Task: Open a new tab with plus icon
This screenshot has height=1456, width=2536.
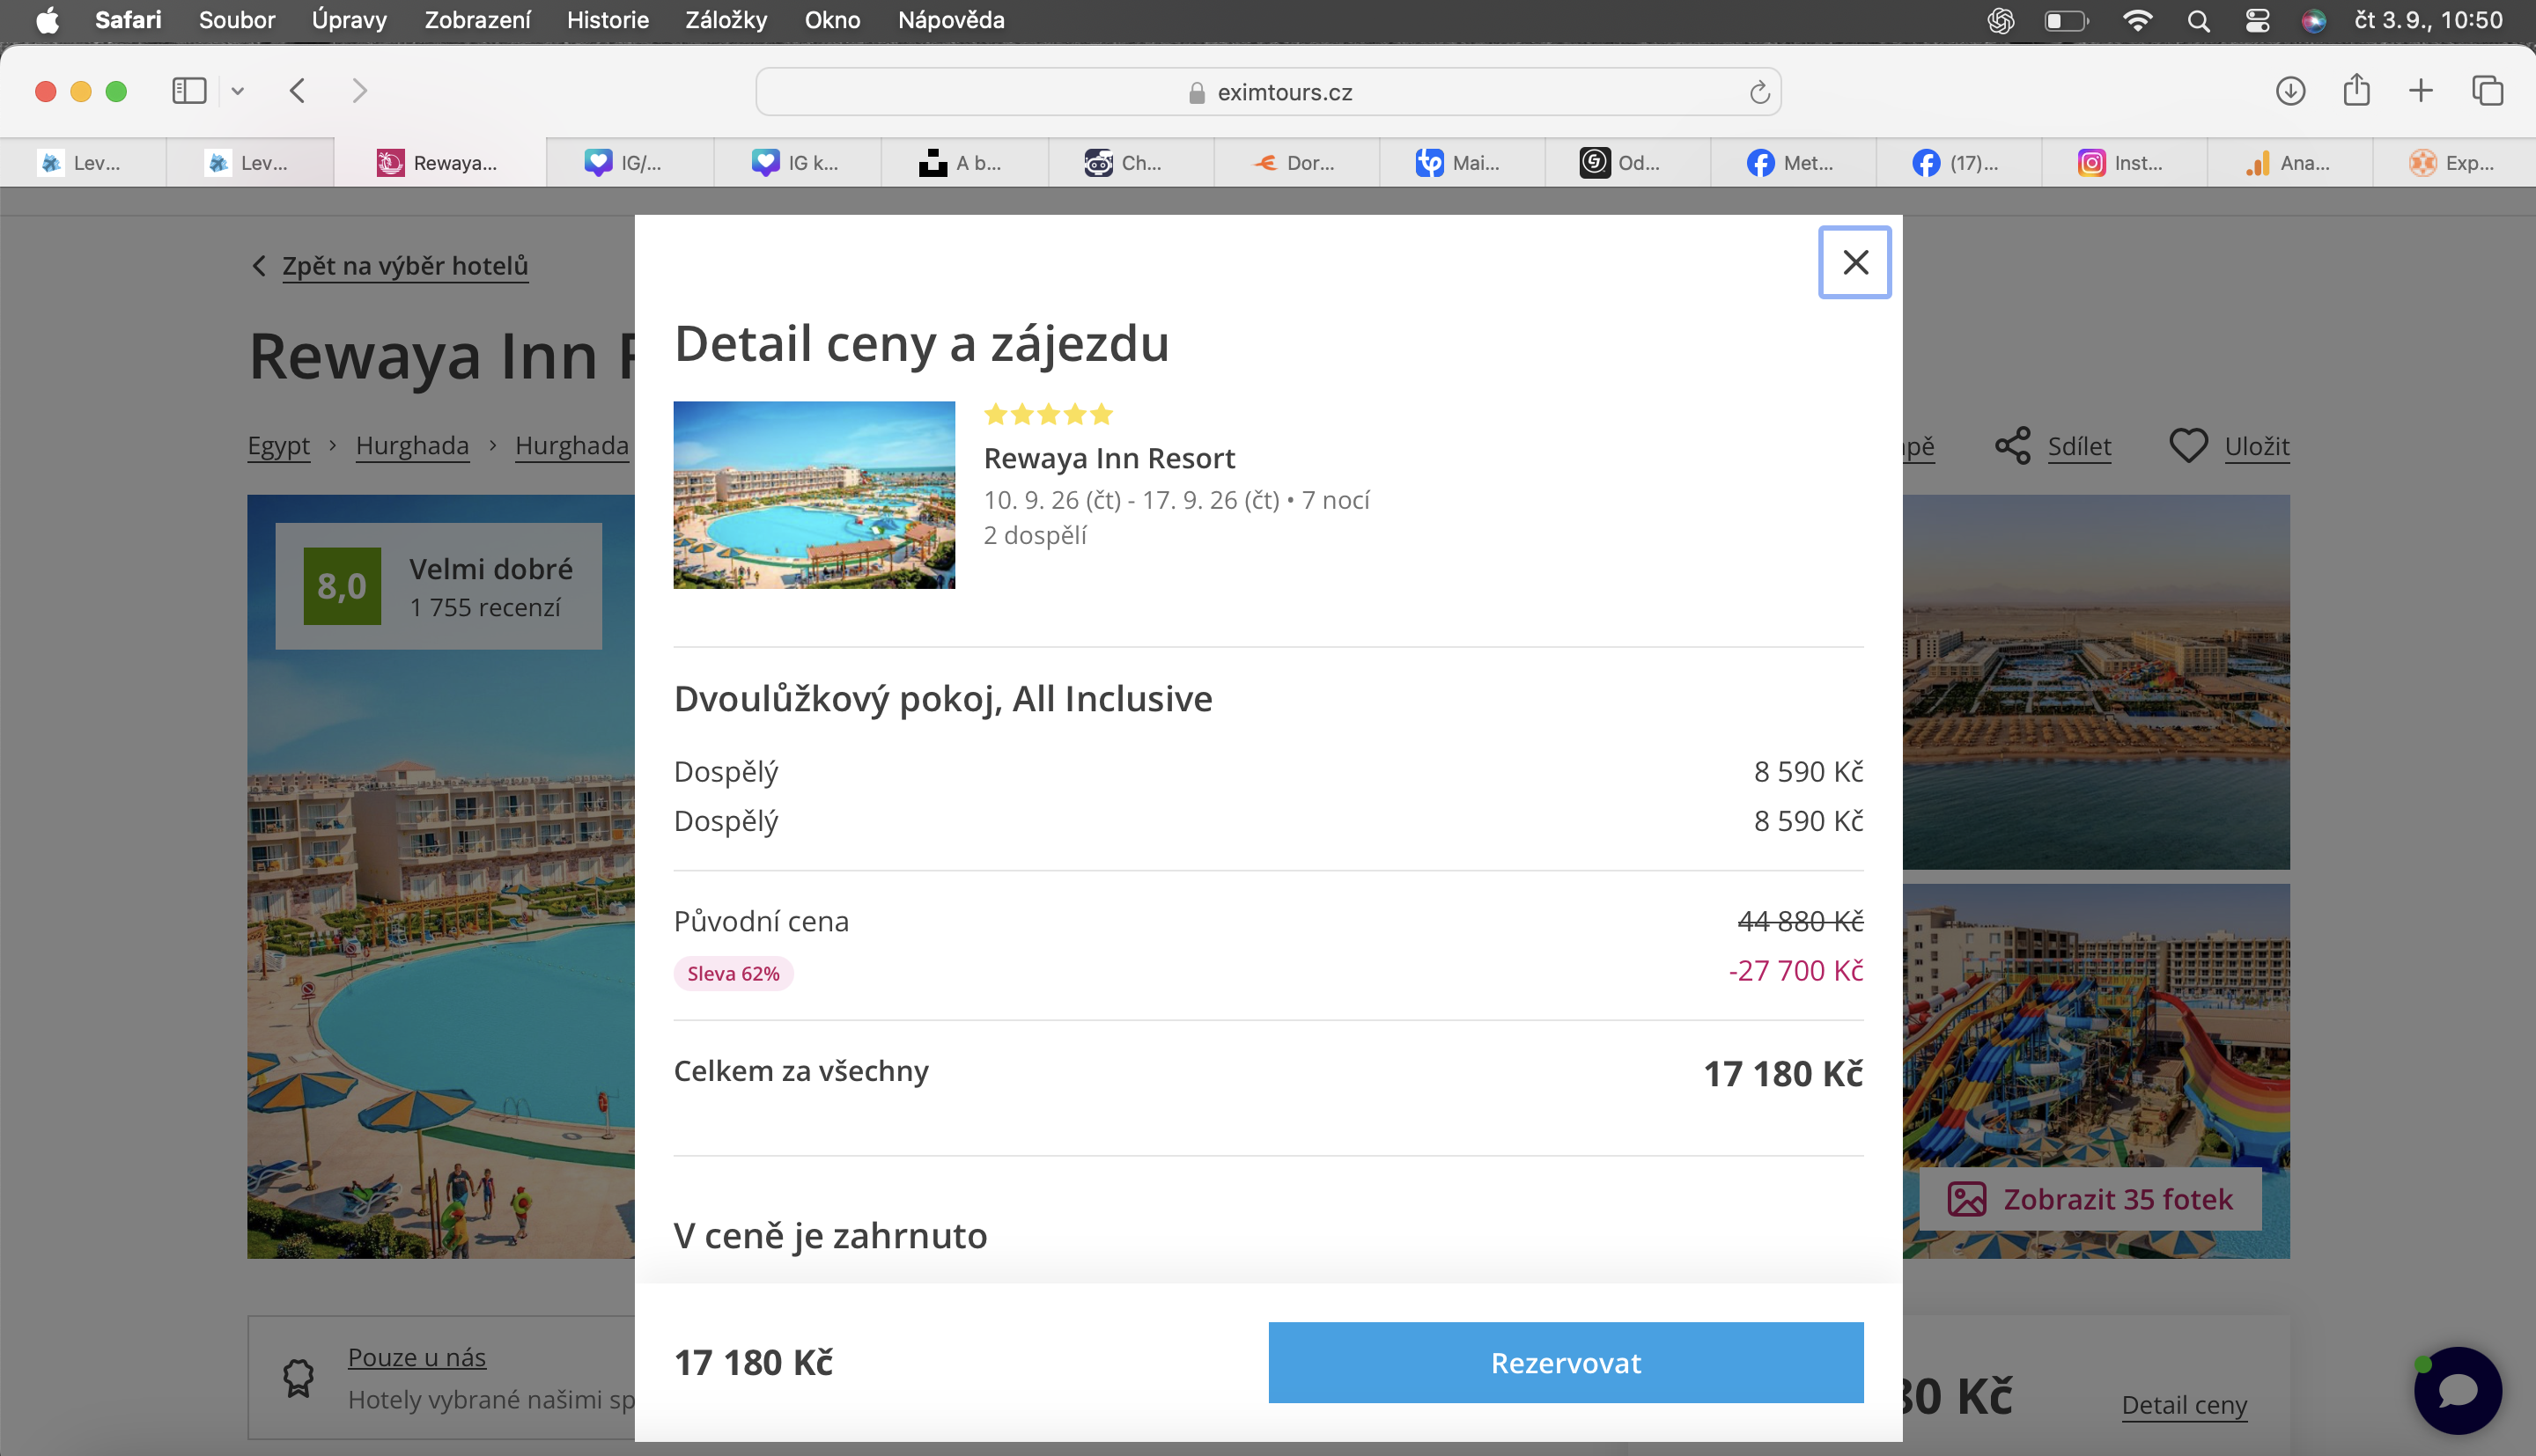Action: click(2420, 91)
